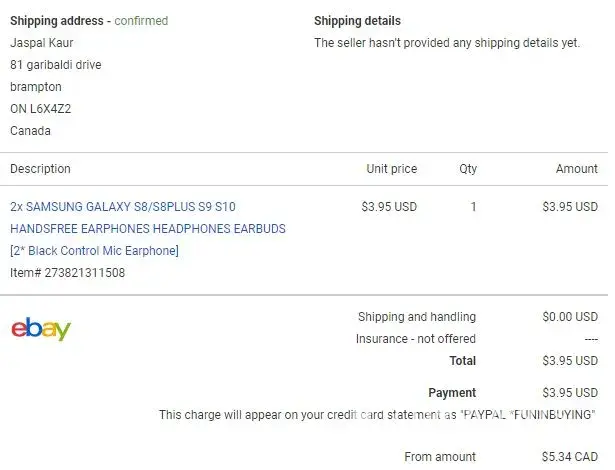
Task: Click the Unit price column header
Action: click(391, 169)
